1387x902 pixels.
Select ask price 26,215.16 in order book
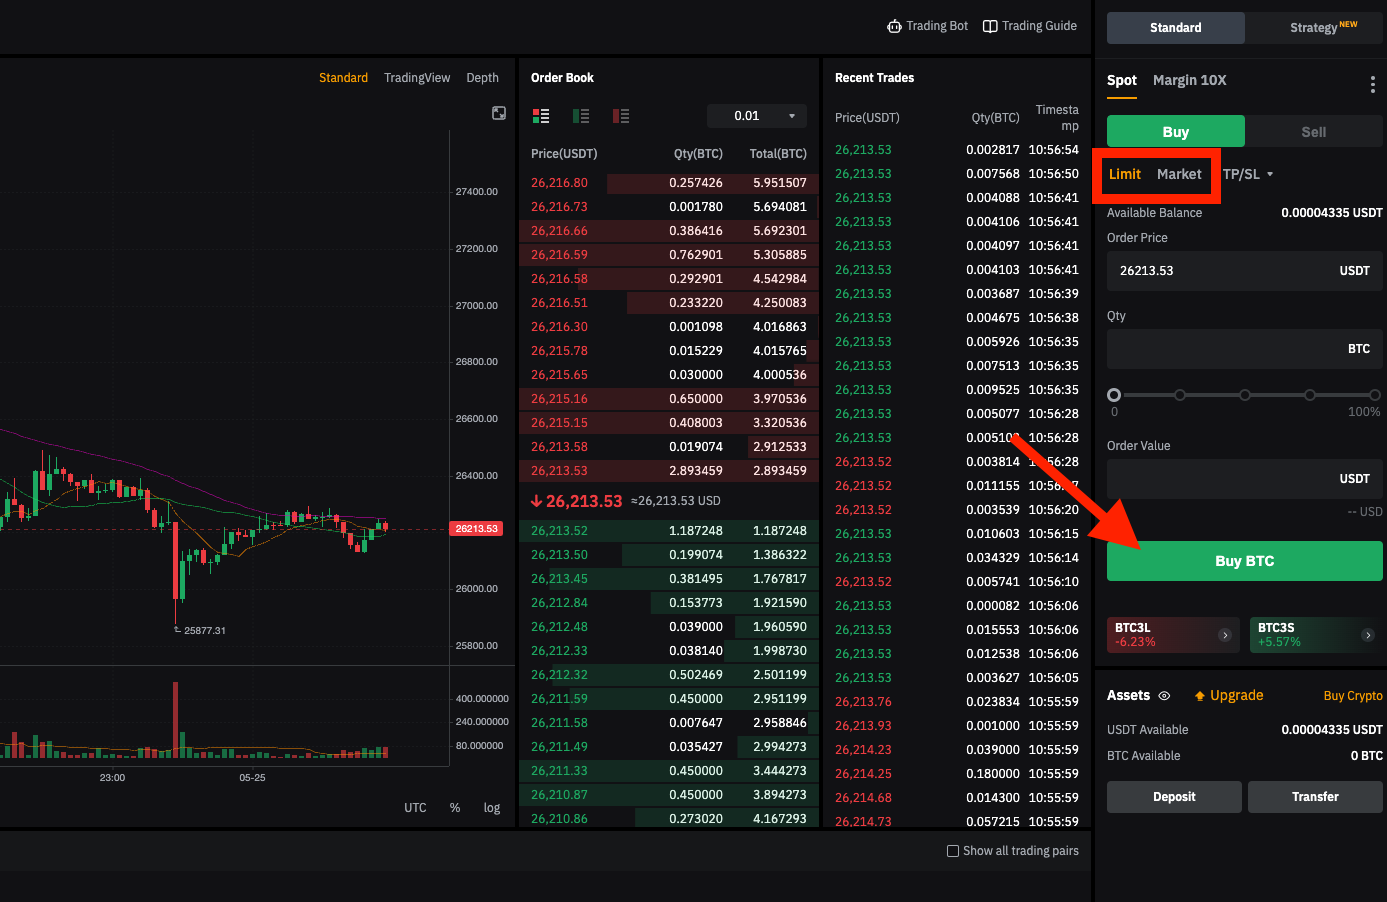559,399
